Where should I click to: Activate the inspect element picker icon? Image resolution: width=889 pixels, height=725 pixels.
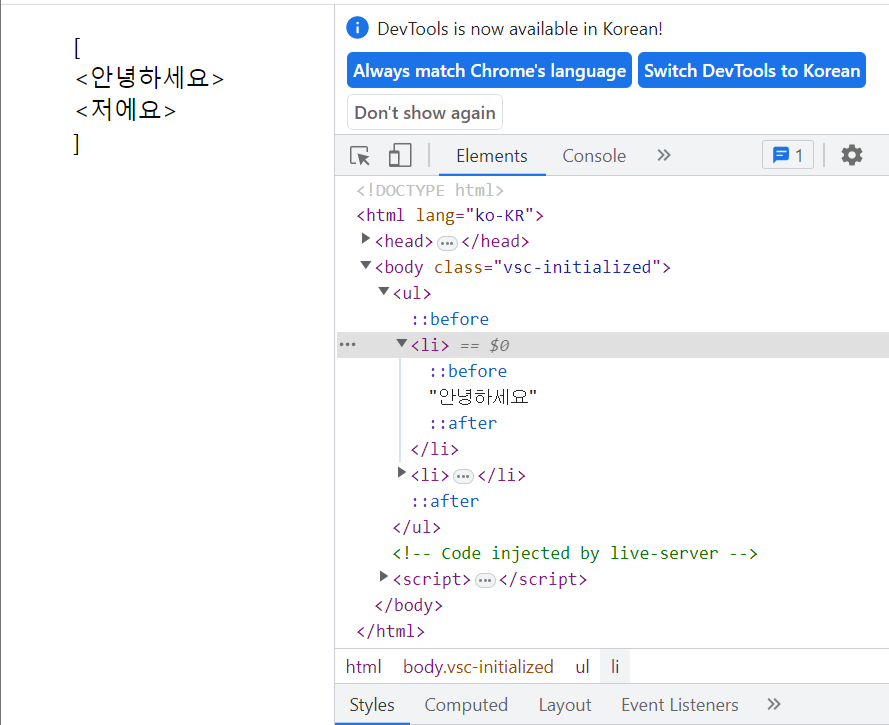tap(360, 155)
